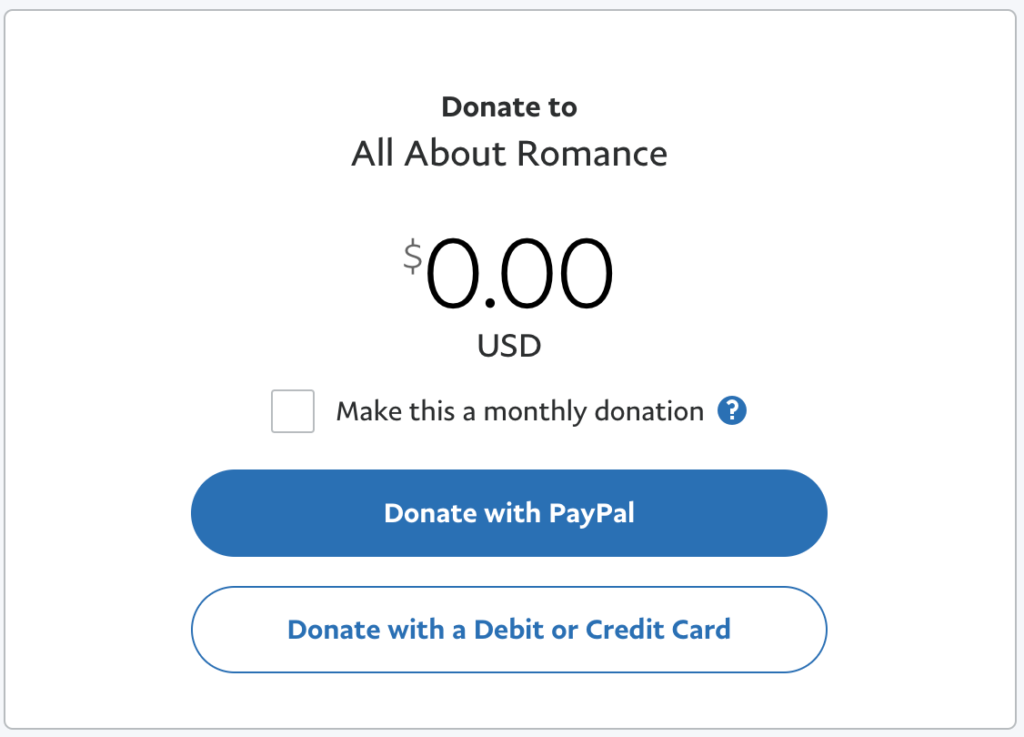Choose Donate with a Debit or Credit Card
The height and width of the screenshot is (737, 1024).
click(x=508, y=629)
